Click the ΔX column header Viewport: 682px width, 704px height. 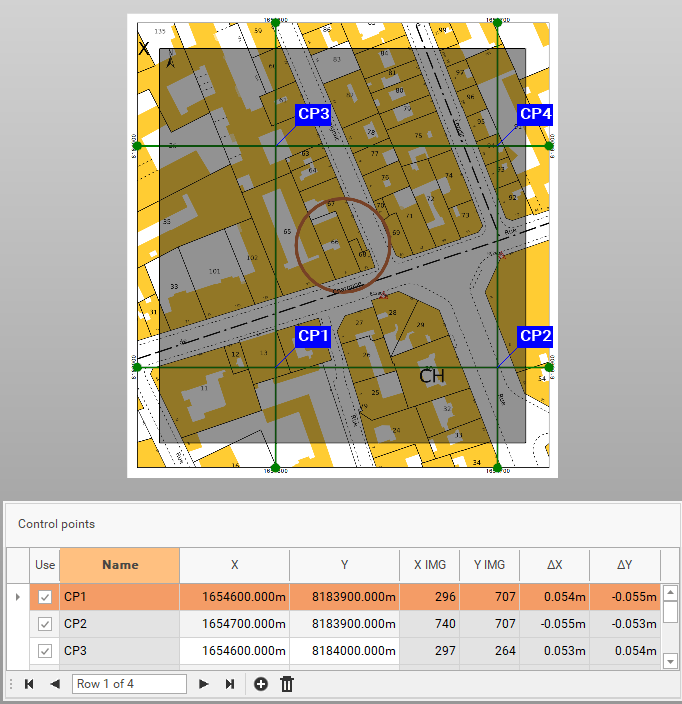coord(554,565)
